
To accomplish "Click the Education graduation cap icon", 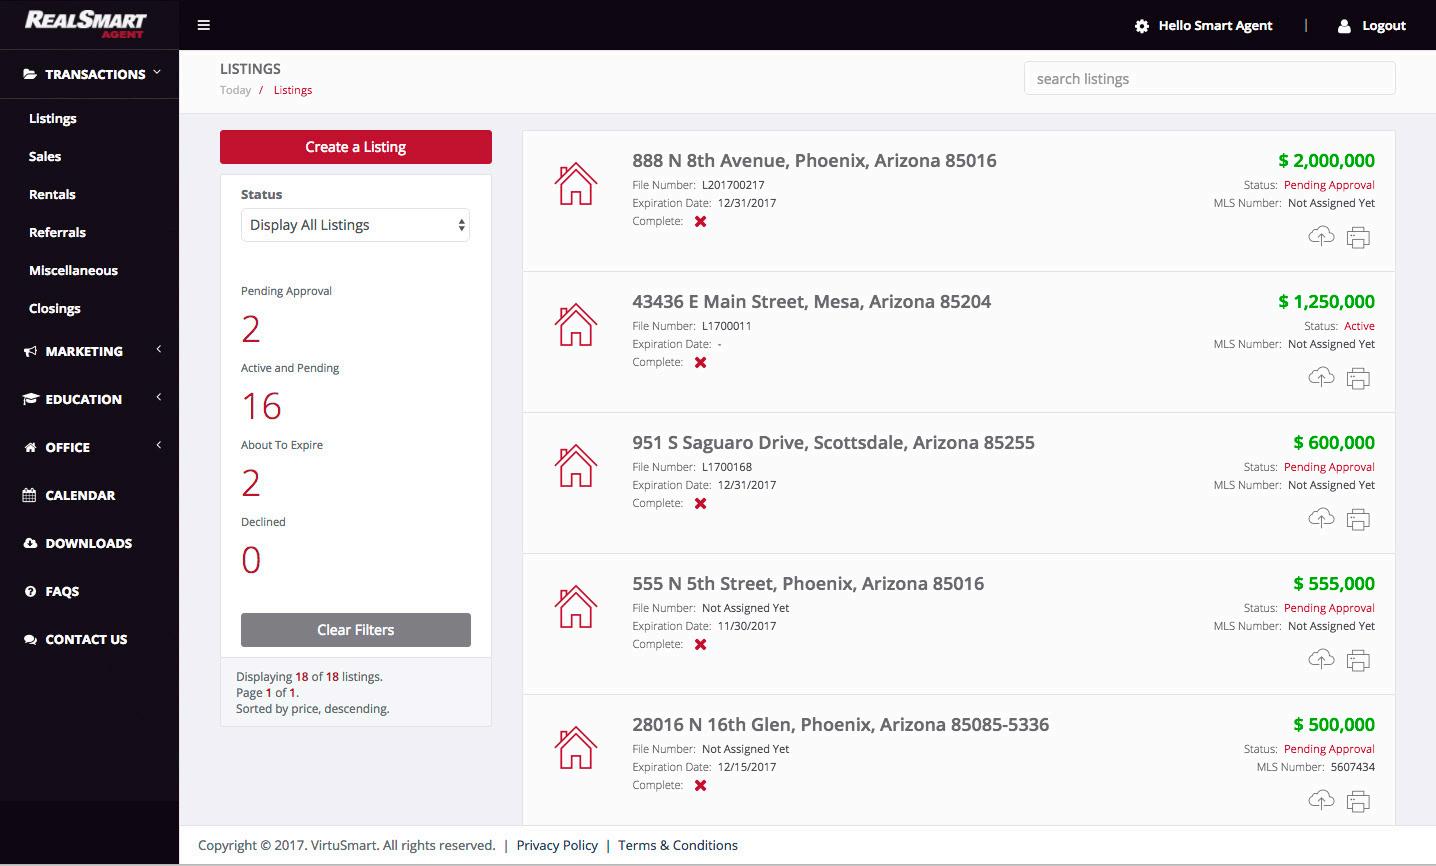I will pos(30,399).
